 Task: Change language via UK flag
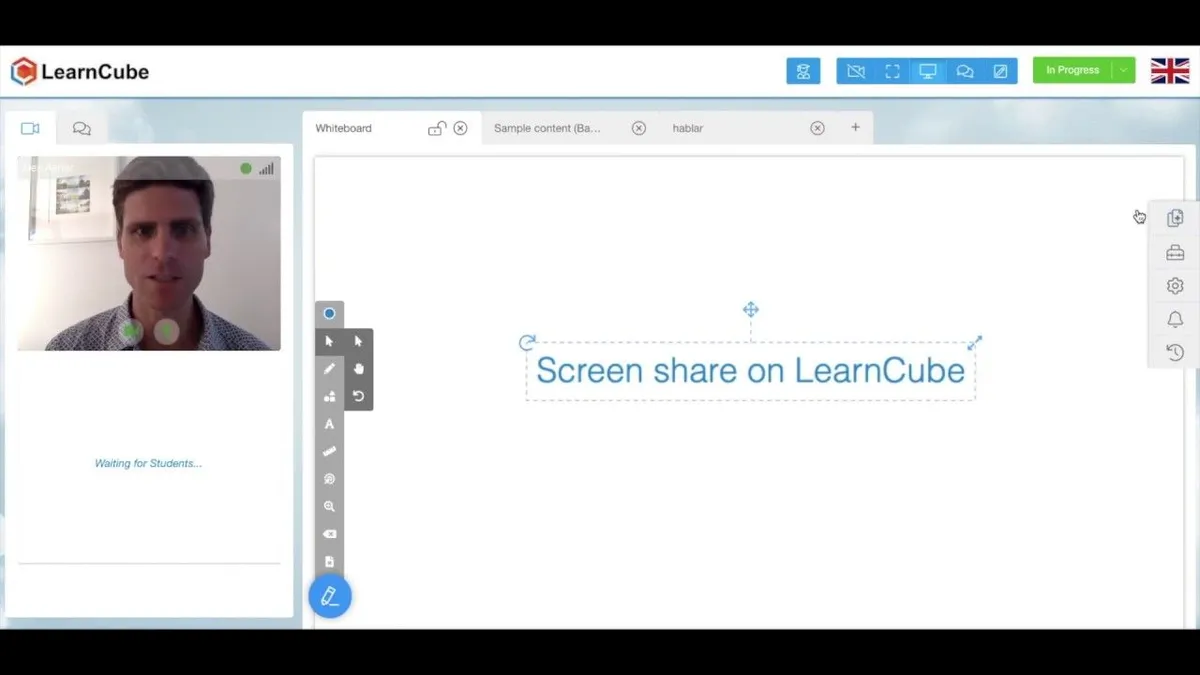coord(1170,70)
